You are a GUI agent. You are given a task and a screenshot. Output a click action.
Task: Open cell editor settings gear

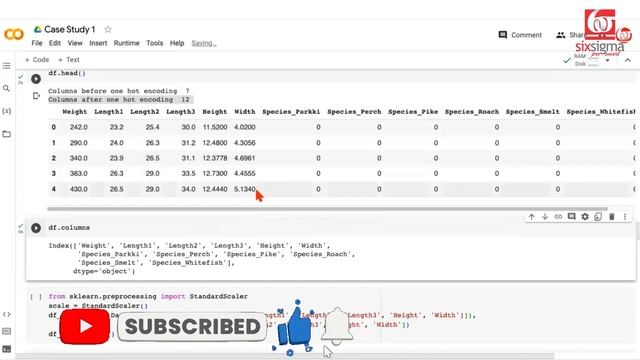[585, 217]
